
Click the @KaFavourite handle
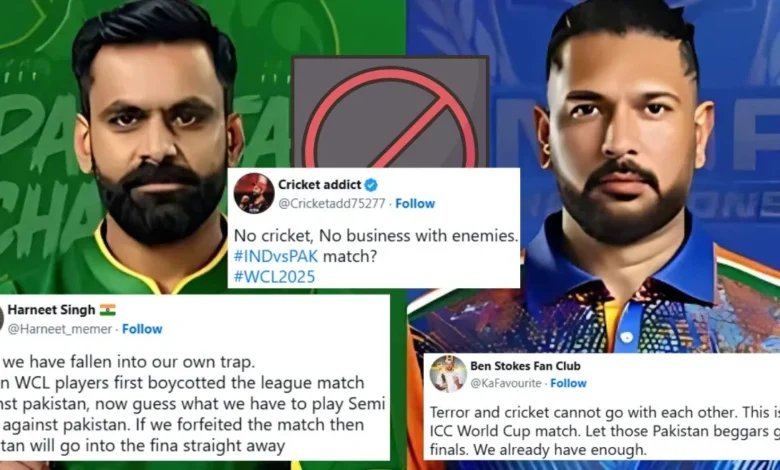click(x=506, y=383)
